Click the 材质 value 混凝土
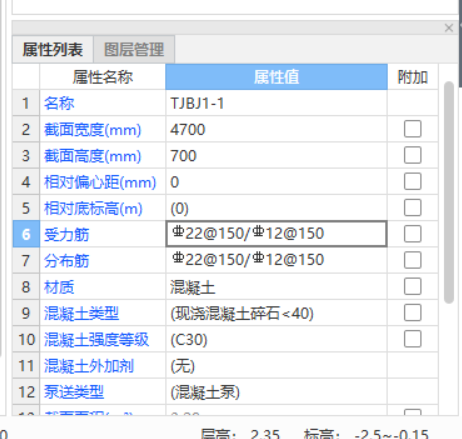Viewport: 462px width, 439px height. coord(192,287)
